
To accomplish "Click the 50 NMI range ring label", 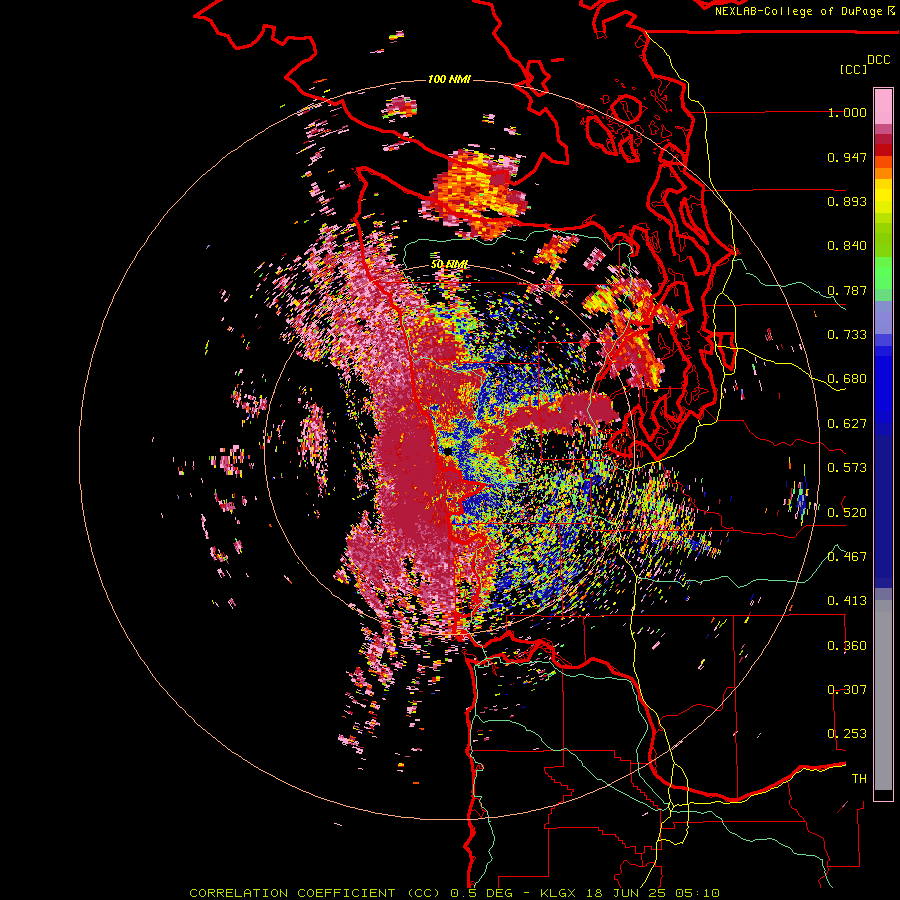I will point(449,265).
